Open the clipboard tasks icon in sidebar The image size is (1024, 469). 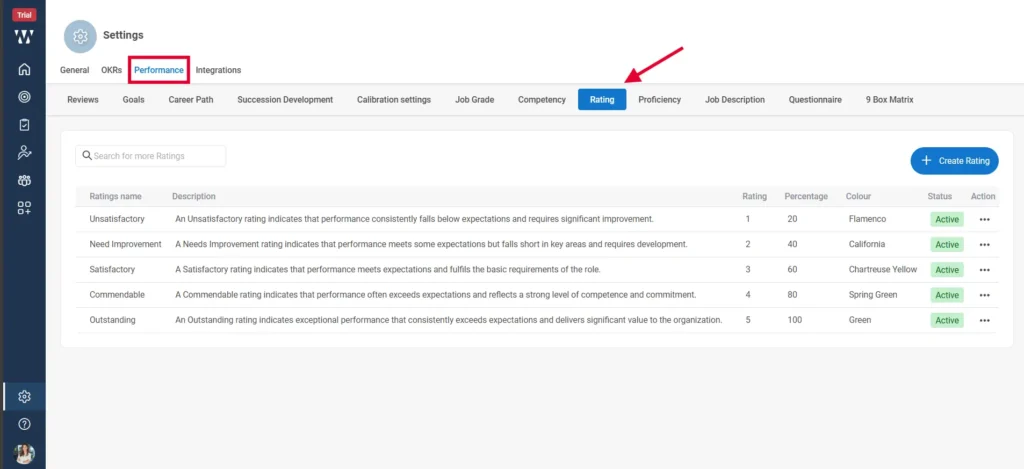(x=24, y=124)
